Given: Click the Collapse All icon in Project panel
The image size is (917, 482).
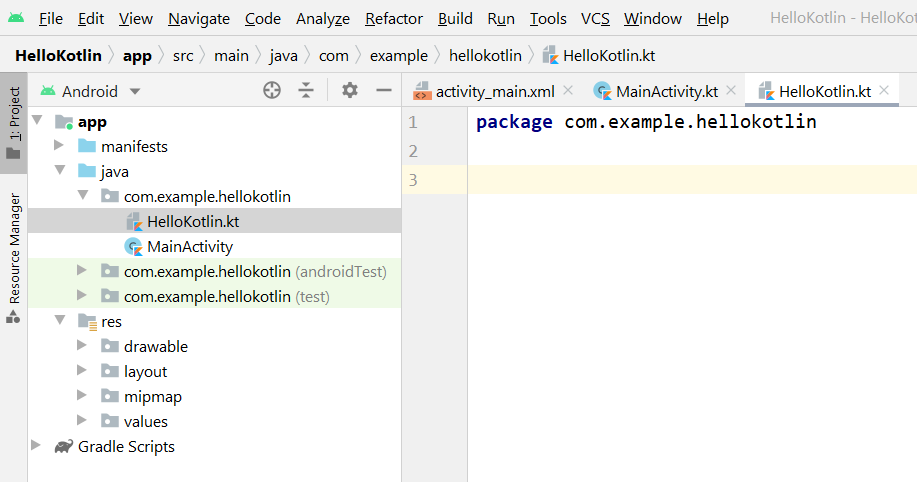Looking at the screenshot, I should point(306,91).
